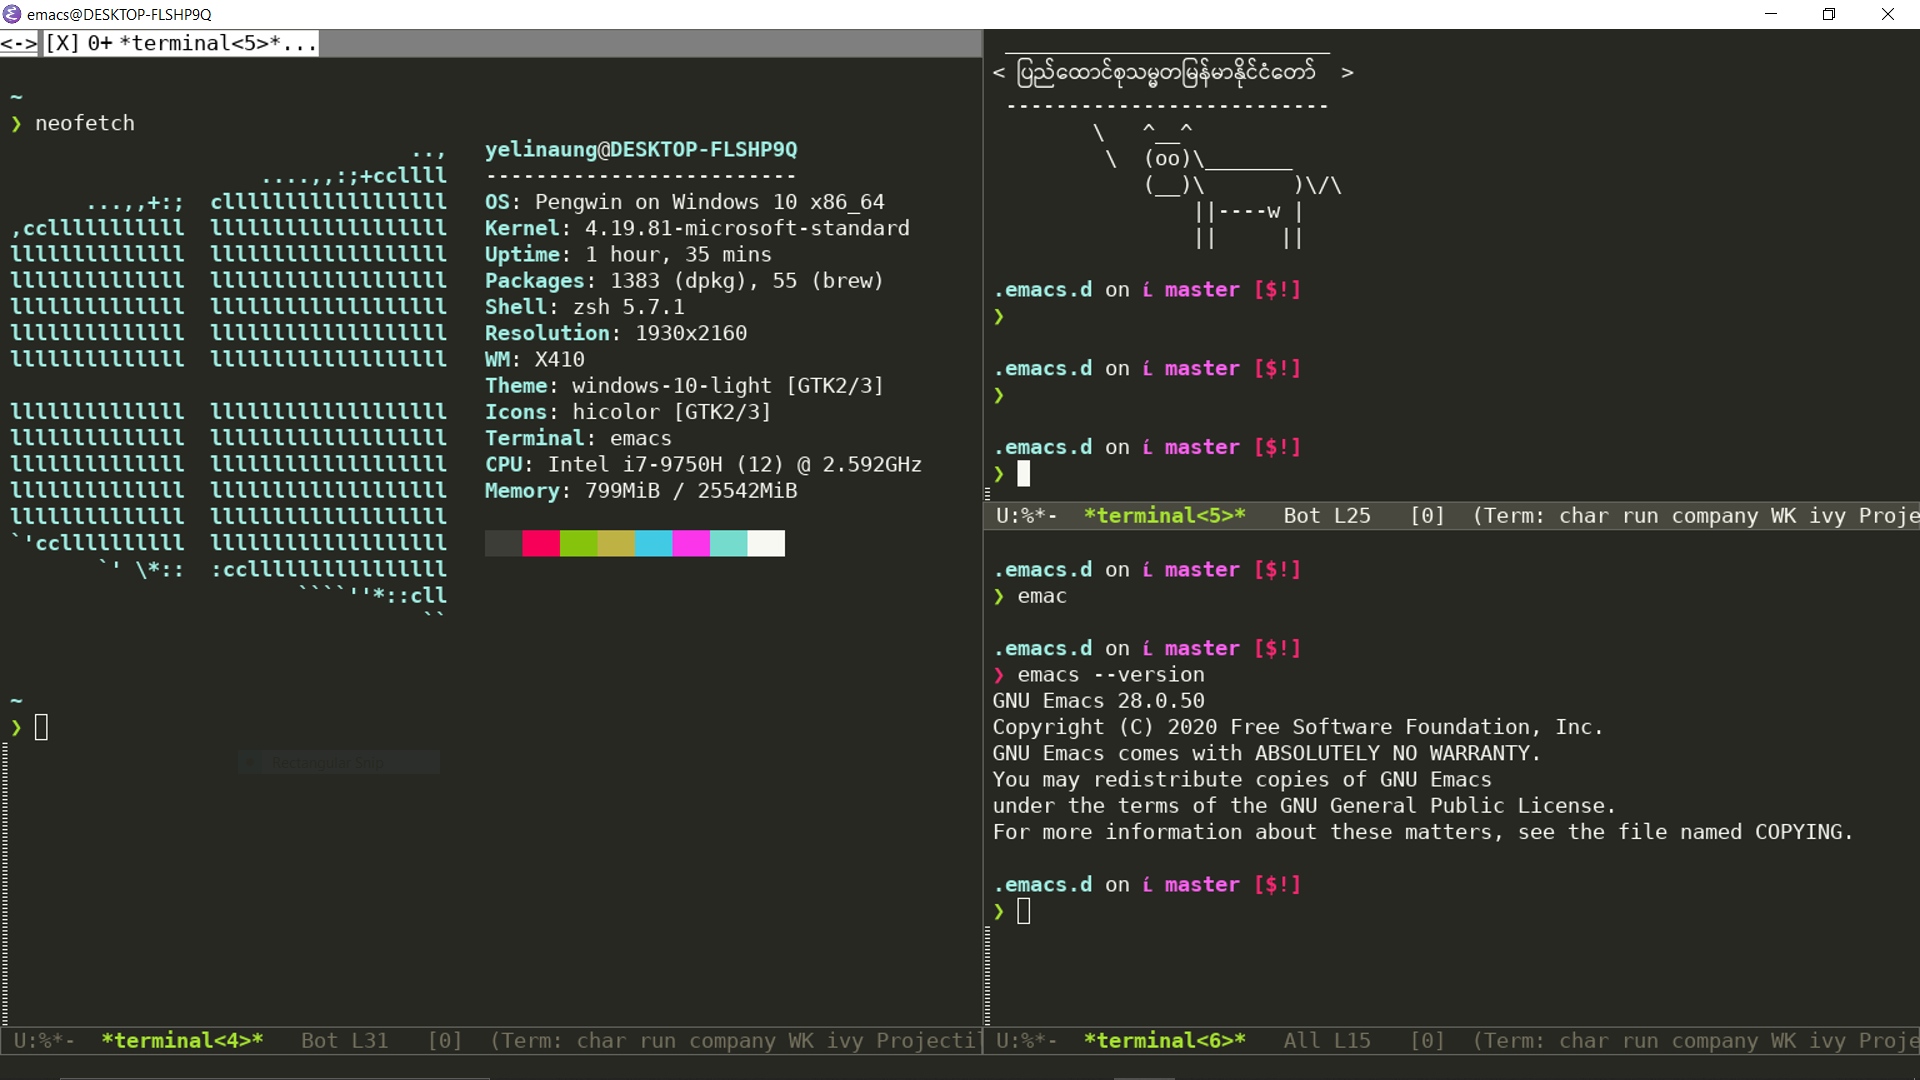Click the 'Theme: windows-10-light' line
Viewport: 1920px width, 1080px height.
click(x=685, y=386)
